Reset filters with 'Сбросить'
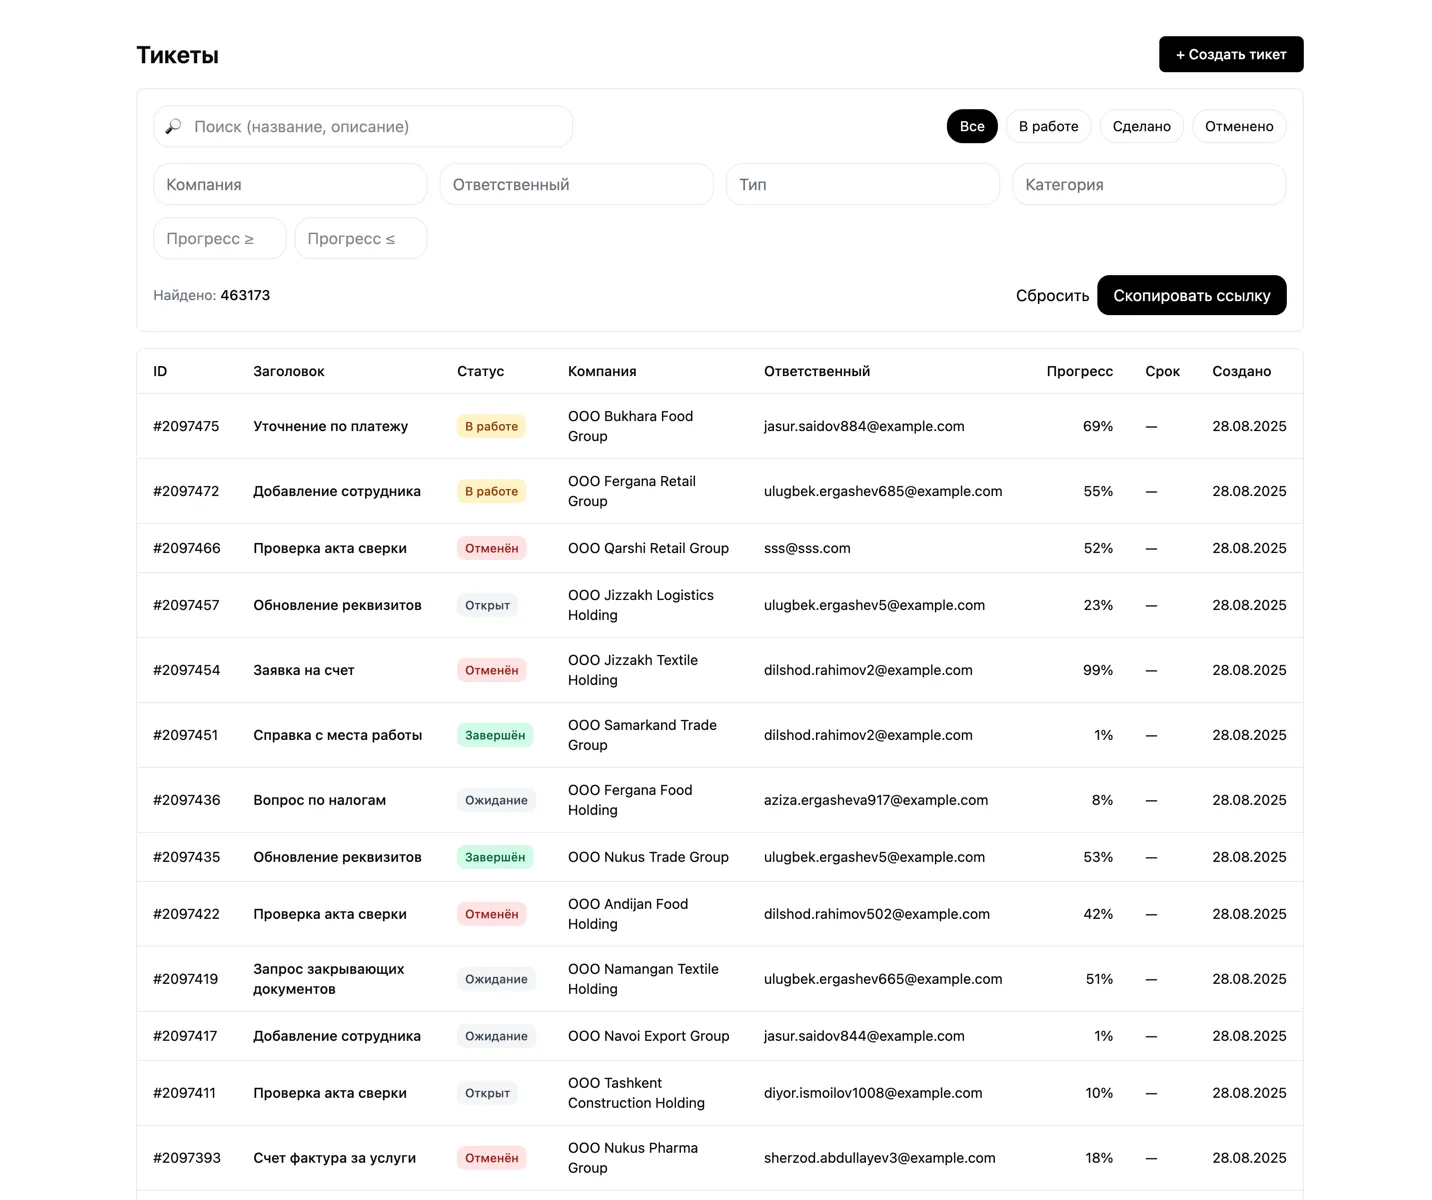 click(1052, 295)
